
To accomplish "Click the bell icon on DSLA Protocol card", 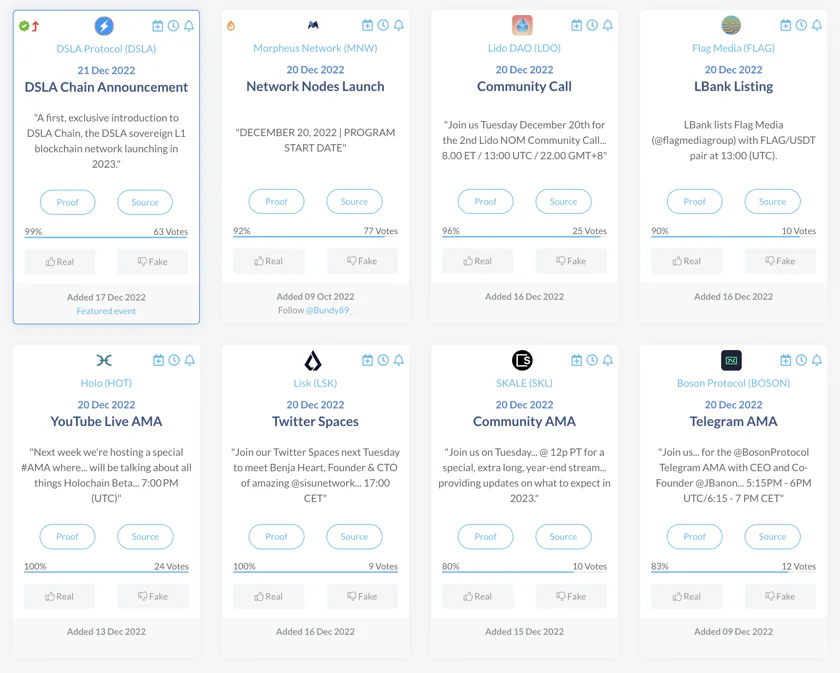I will coord(189,26).
